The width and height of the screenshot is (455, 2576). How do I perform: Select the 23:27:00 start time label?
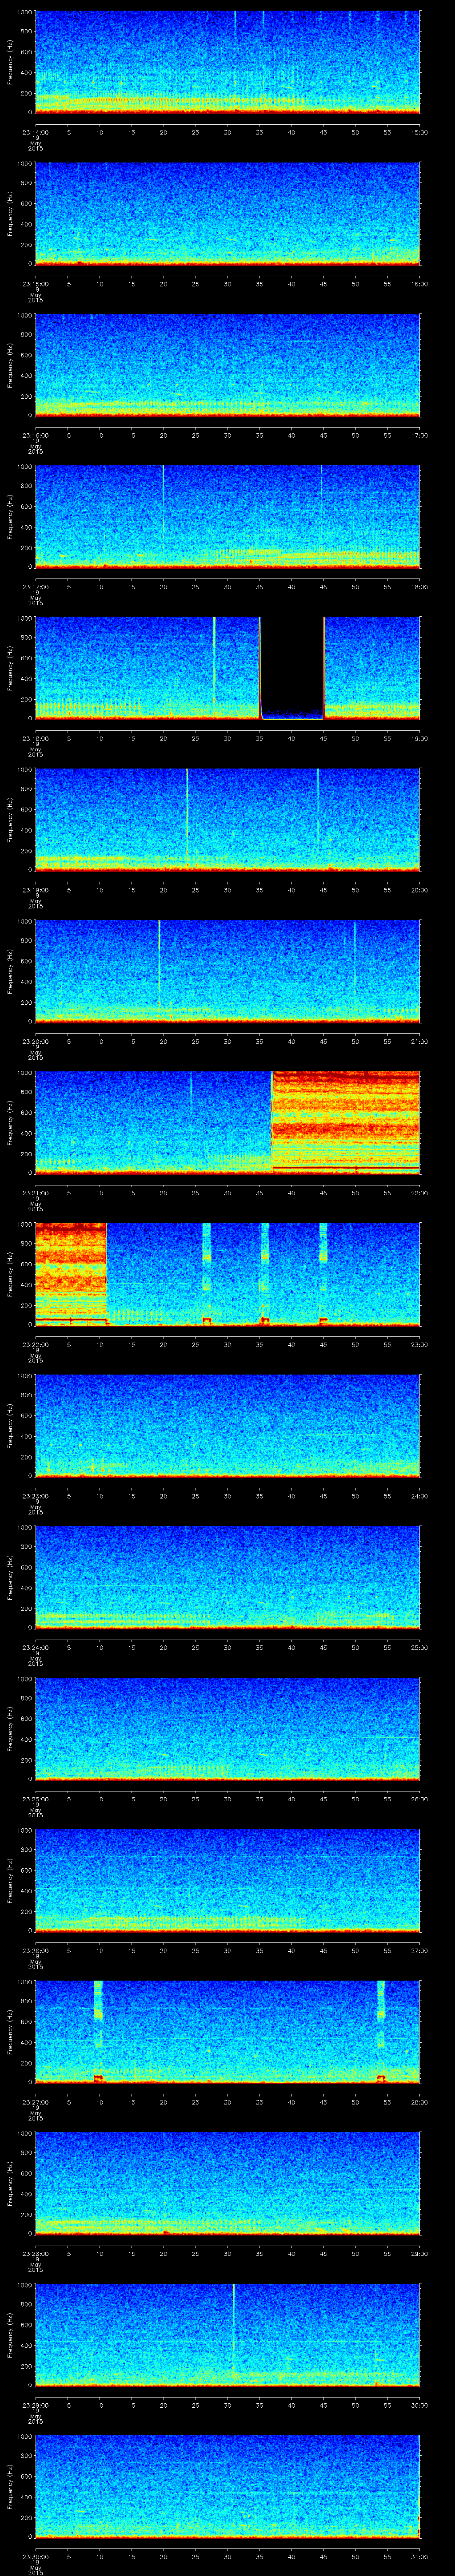[35, 2102]
